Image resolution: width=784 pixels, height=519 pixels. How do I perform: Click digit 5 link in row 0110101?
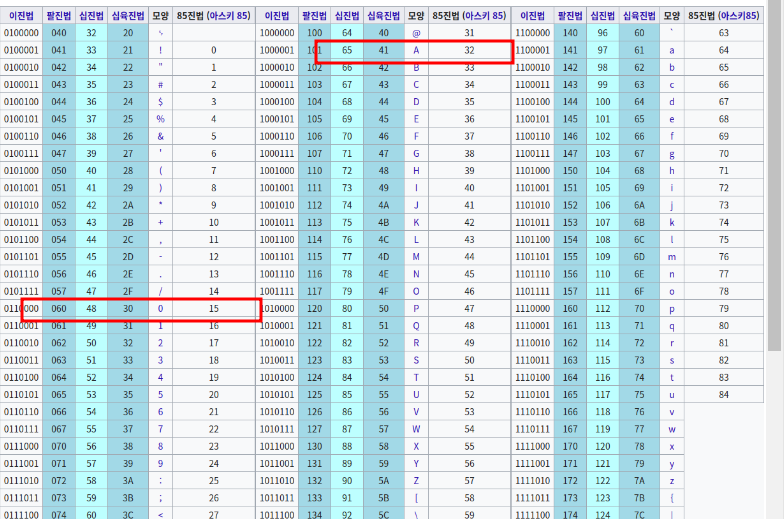[x=160, y=394]
